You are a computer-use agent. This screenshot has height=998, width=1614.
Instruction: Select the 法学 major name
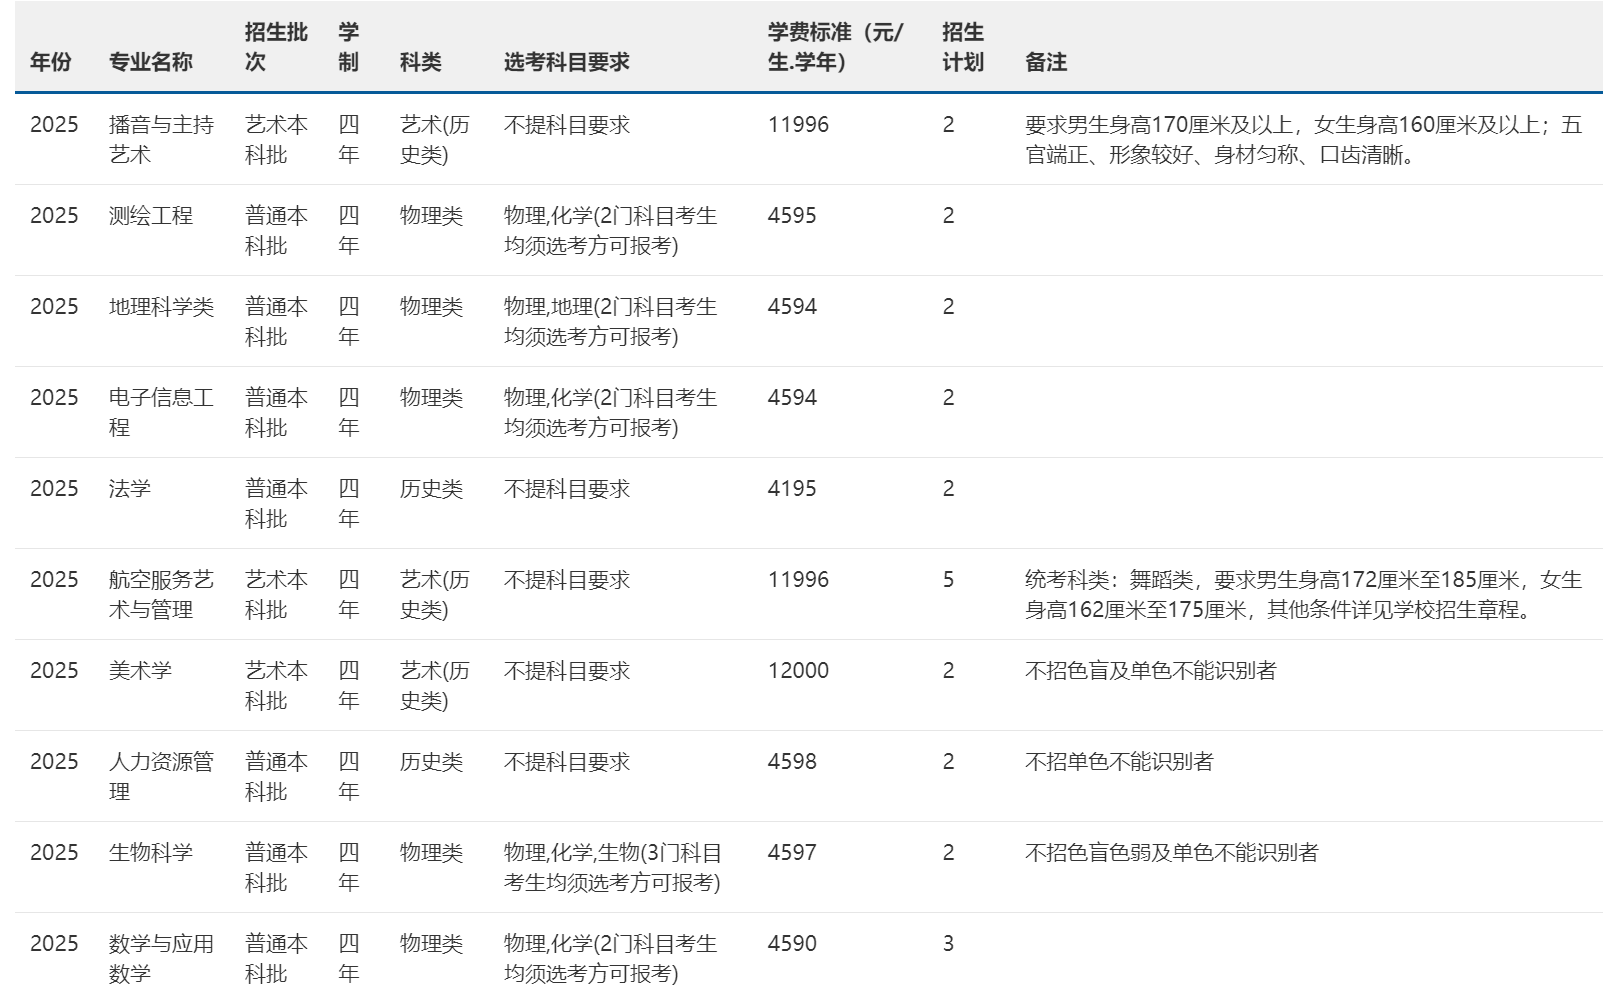pos(129,489)
